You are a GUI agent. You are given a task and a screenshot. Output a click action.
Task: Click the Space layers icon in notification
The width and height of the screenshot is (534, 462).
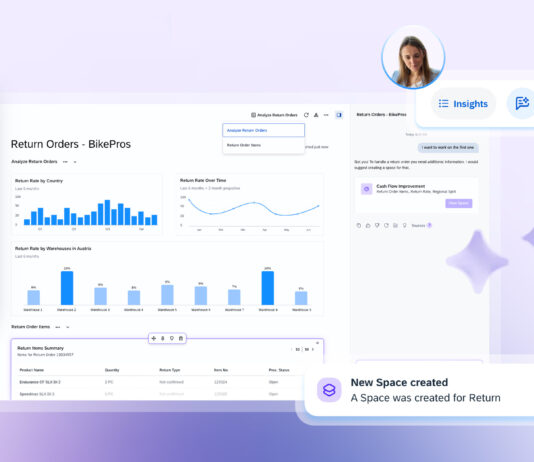[x=329, y=390]
